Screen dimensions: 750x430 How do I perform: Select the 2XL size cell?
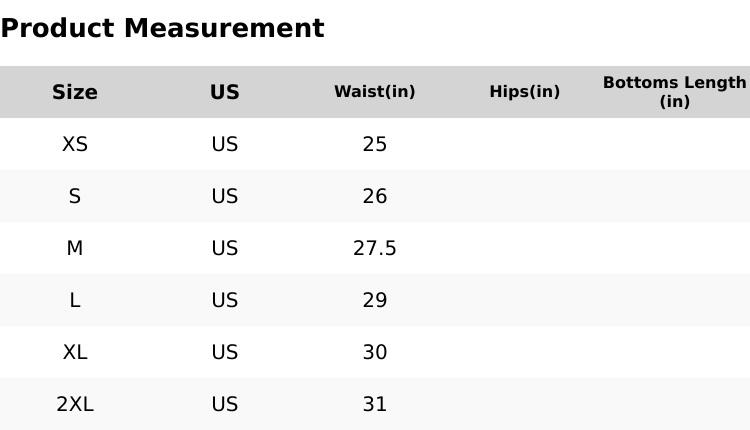[75, 404]
